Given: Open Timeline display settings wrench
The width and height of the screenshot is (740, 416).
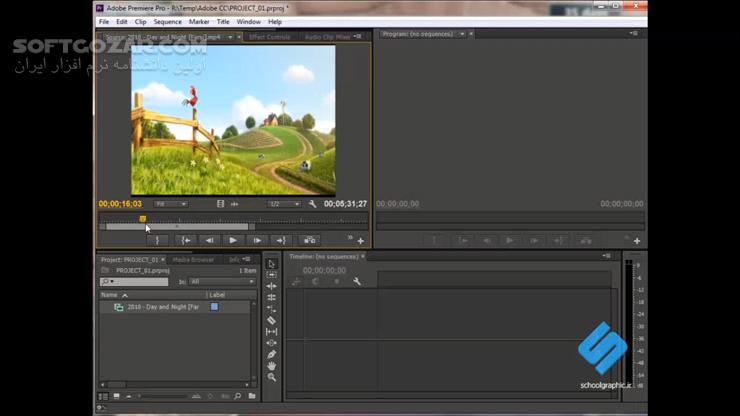Looking at the screenshot, I should click(357, 281).
